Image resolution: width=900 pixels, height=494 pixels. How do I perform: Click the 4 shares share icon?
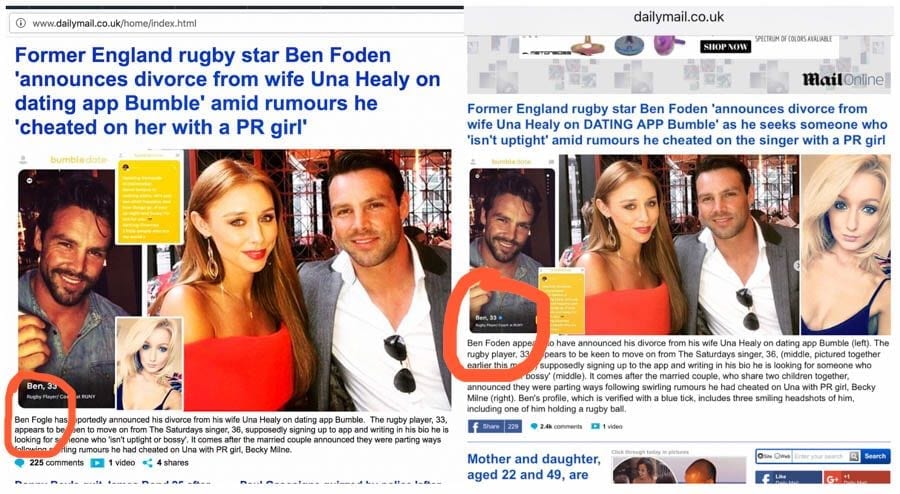(148, 462)
